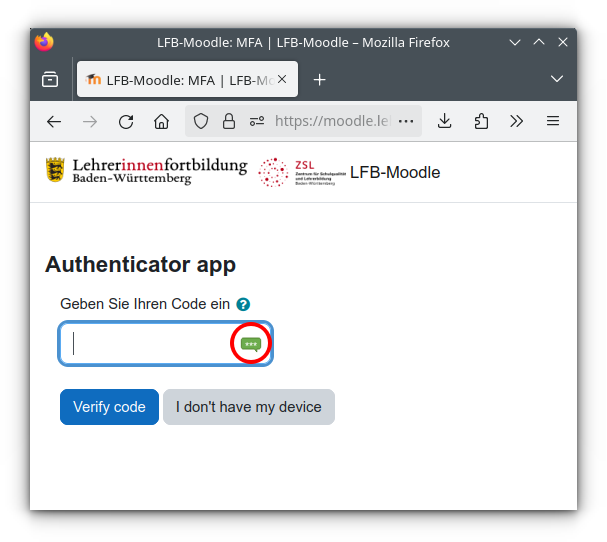Open a new tab with plus button

pos(319,80)
